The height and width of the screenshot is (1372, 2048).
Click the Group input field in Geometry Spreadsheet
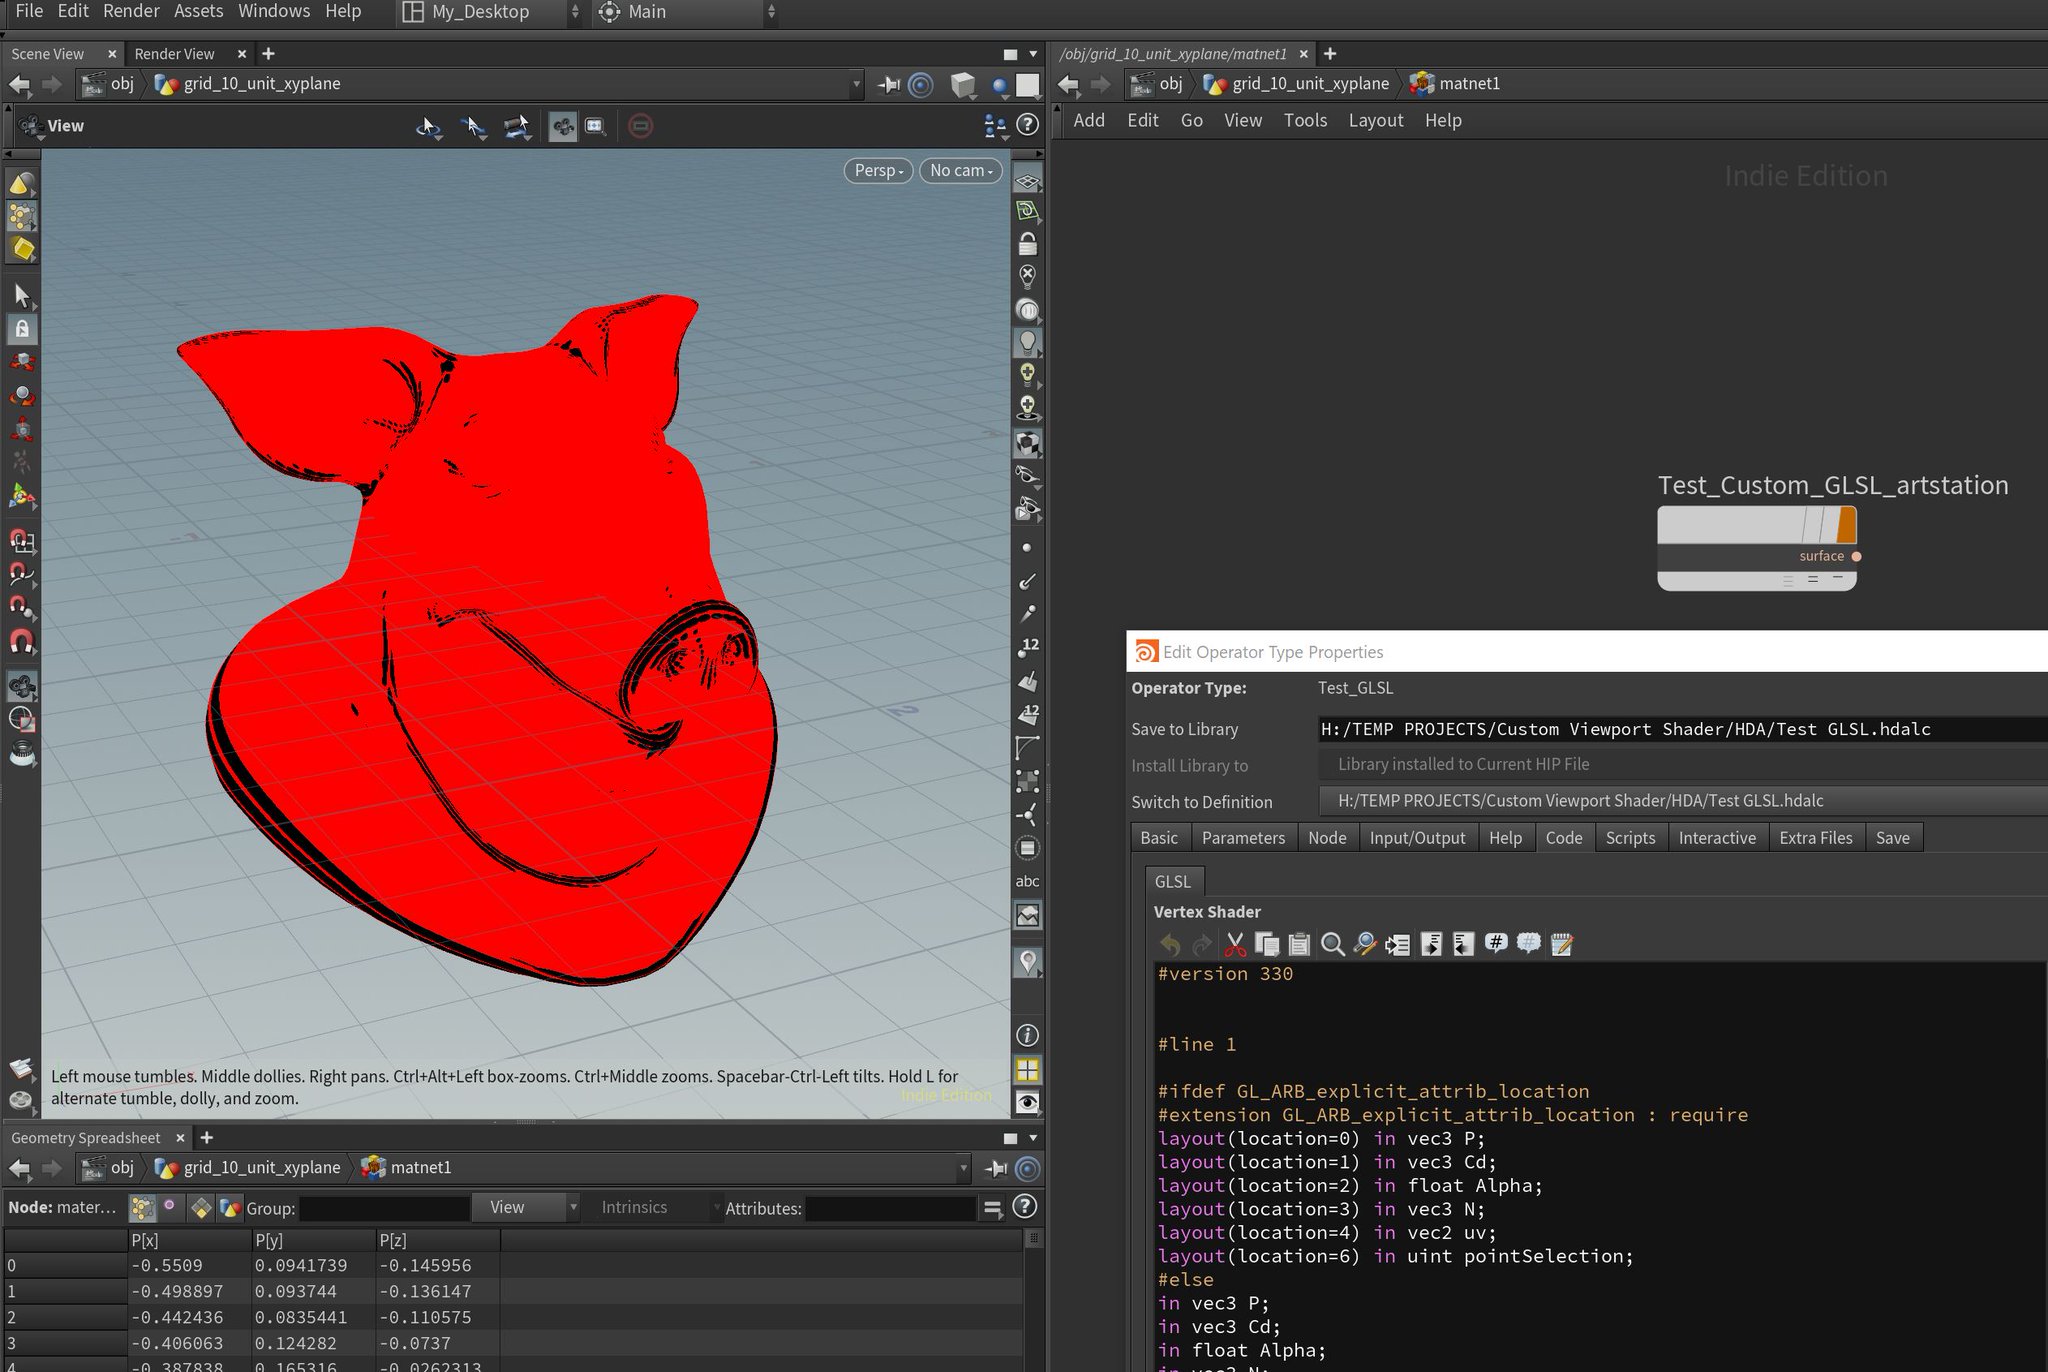[383, 1208]
